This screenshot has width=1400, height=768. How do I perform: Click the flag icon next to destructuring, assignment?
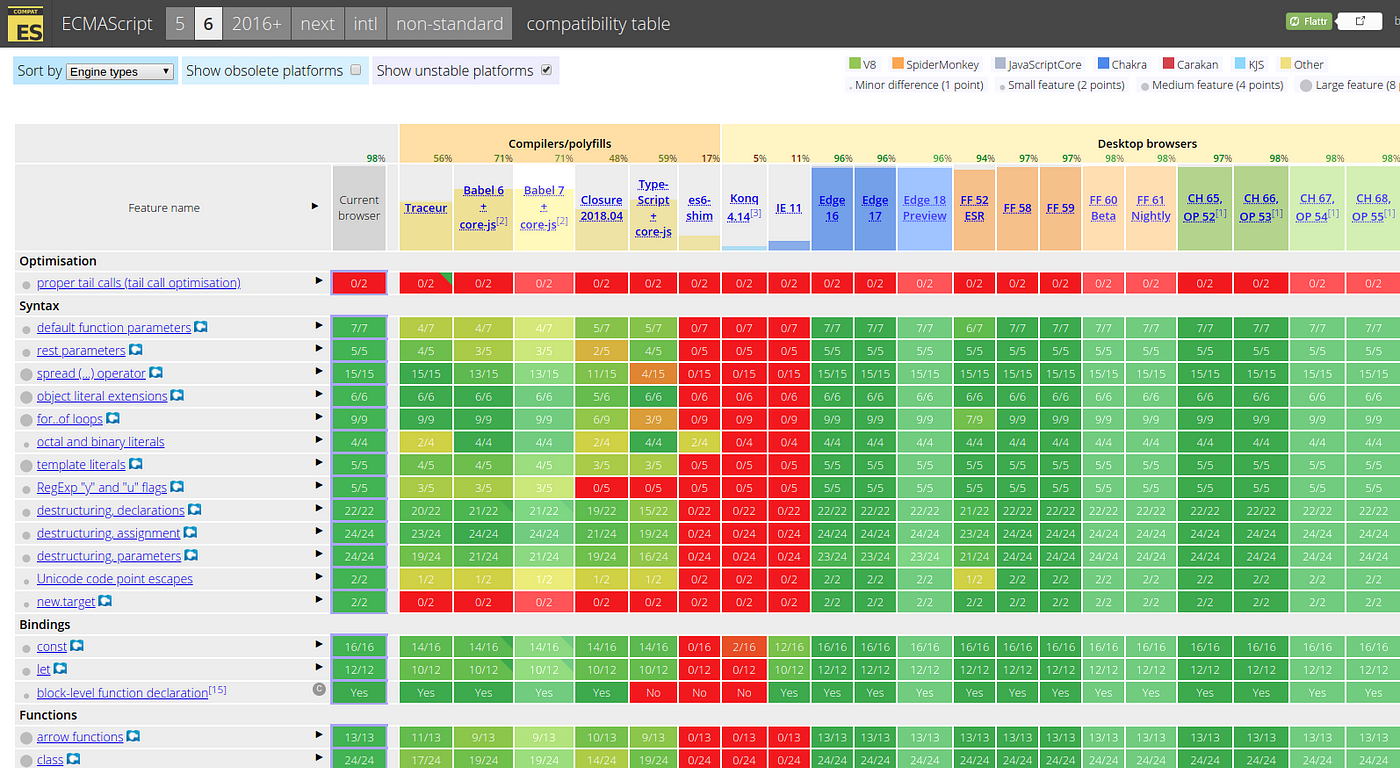pos(190,533)
